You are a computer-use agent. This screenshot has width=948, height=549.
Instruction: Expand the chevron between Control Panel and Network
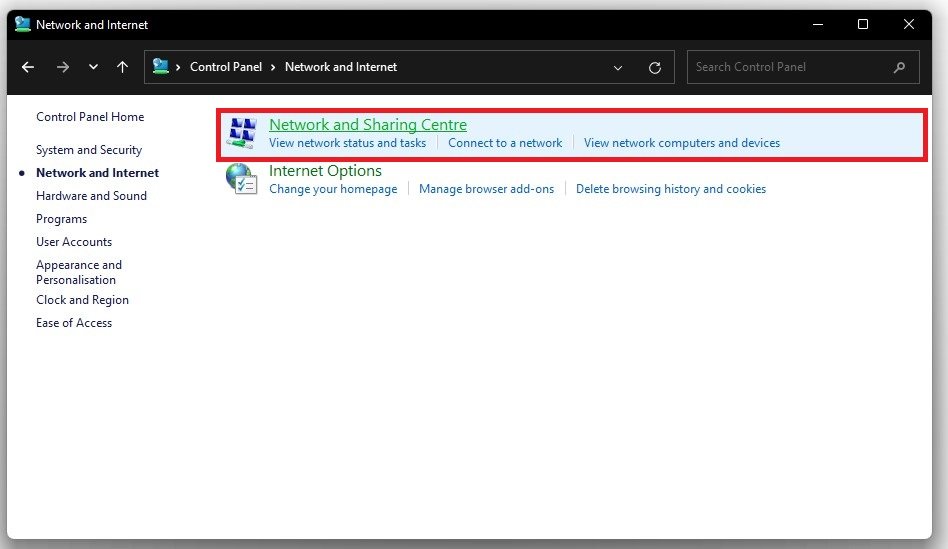tap(273, 67)
